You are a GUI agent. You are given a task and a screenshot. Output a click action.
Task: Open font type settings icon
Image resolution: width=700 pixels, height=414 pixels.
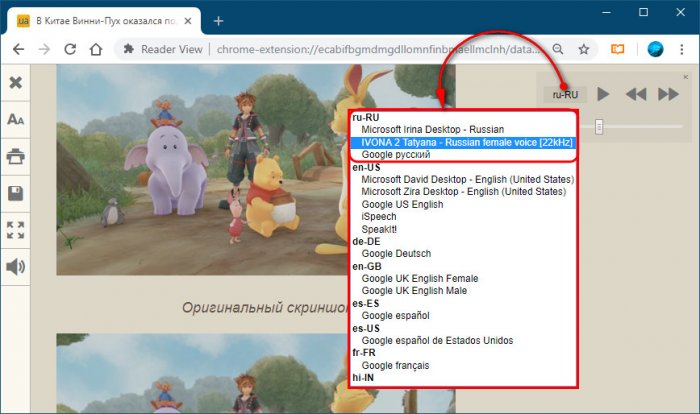[16, 120]
